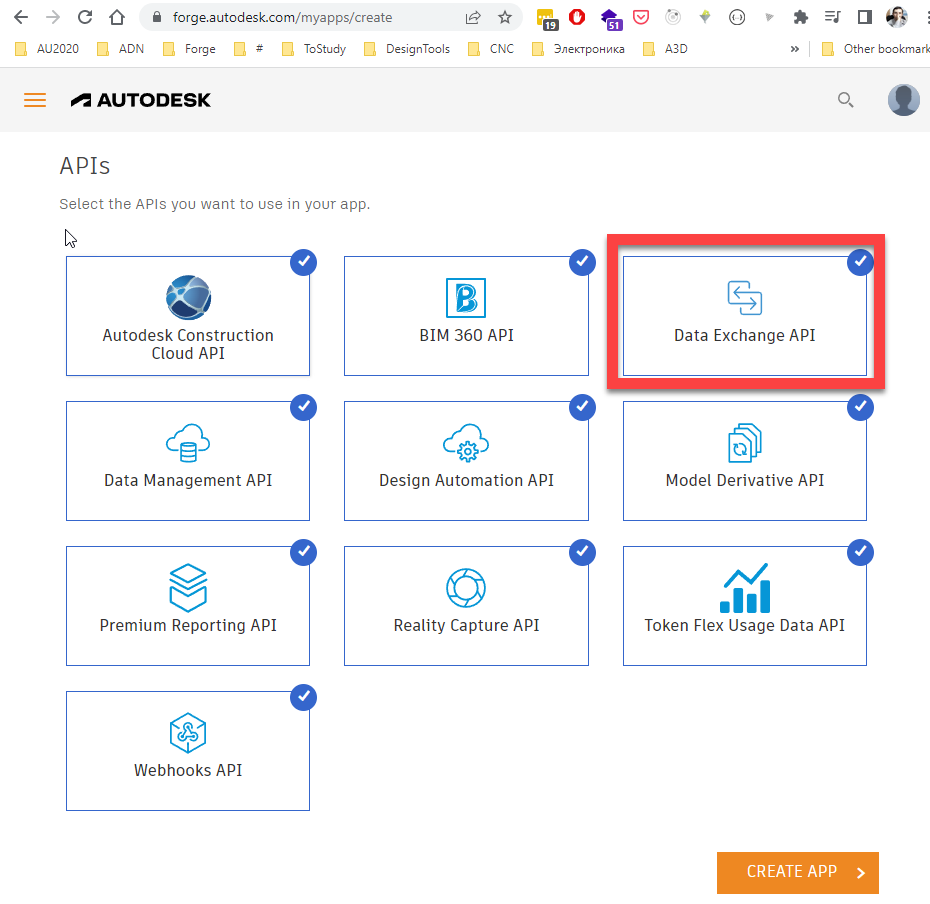
Task: Click the Pocket extension icon
Action: (x=641, y=17)
